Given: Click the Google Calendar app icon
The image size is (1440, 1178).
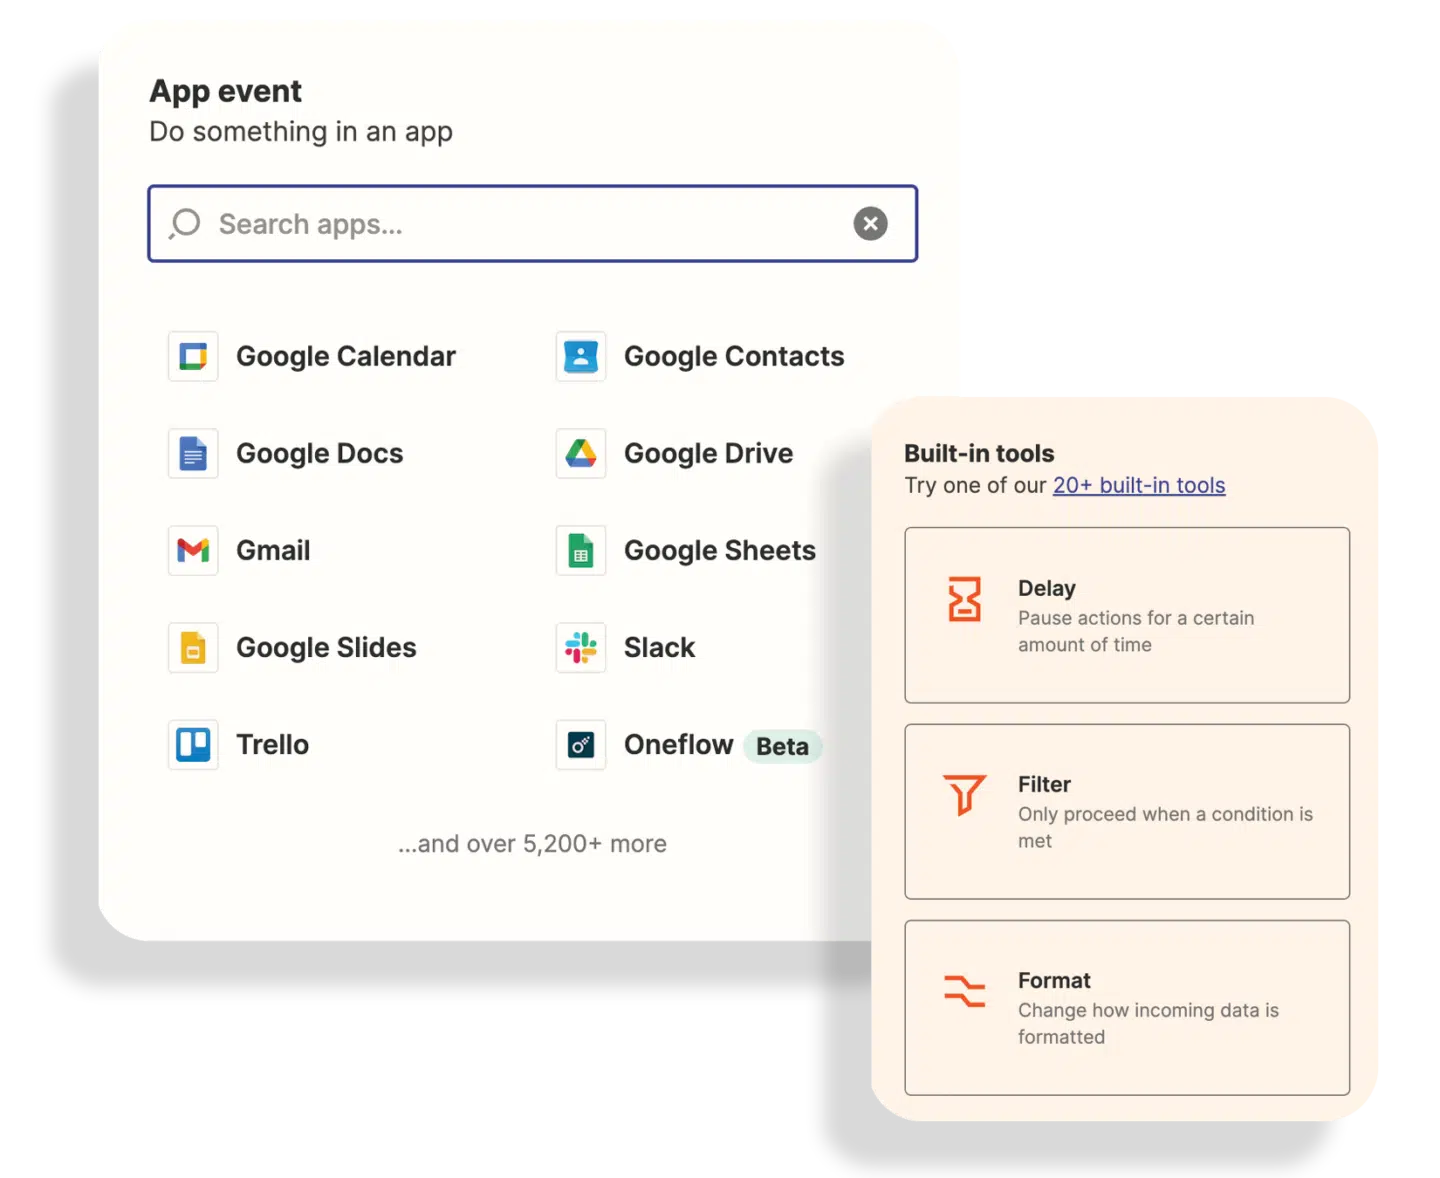Looking at the screenshot, I should click(x=193, y=356).
